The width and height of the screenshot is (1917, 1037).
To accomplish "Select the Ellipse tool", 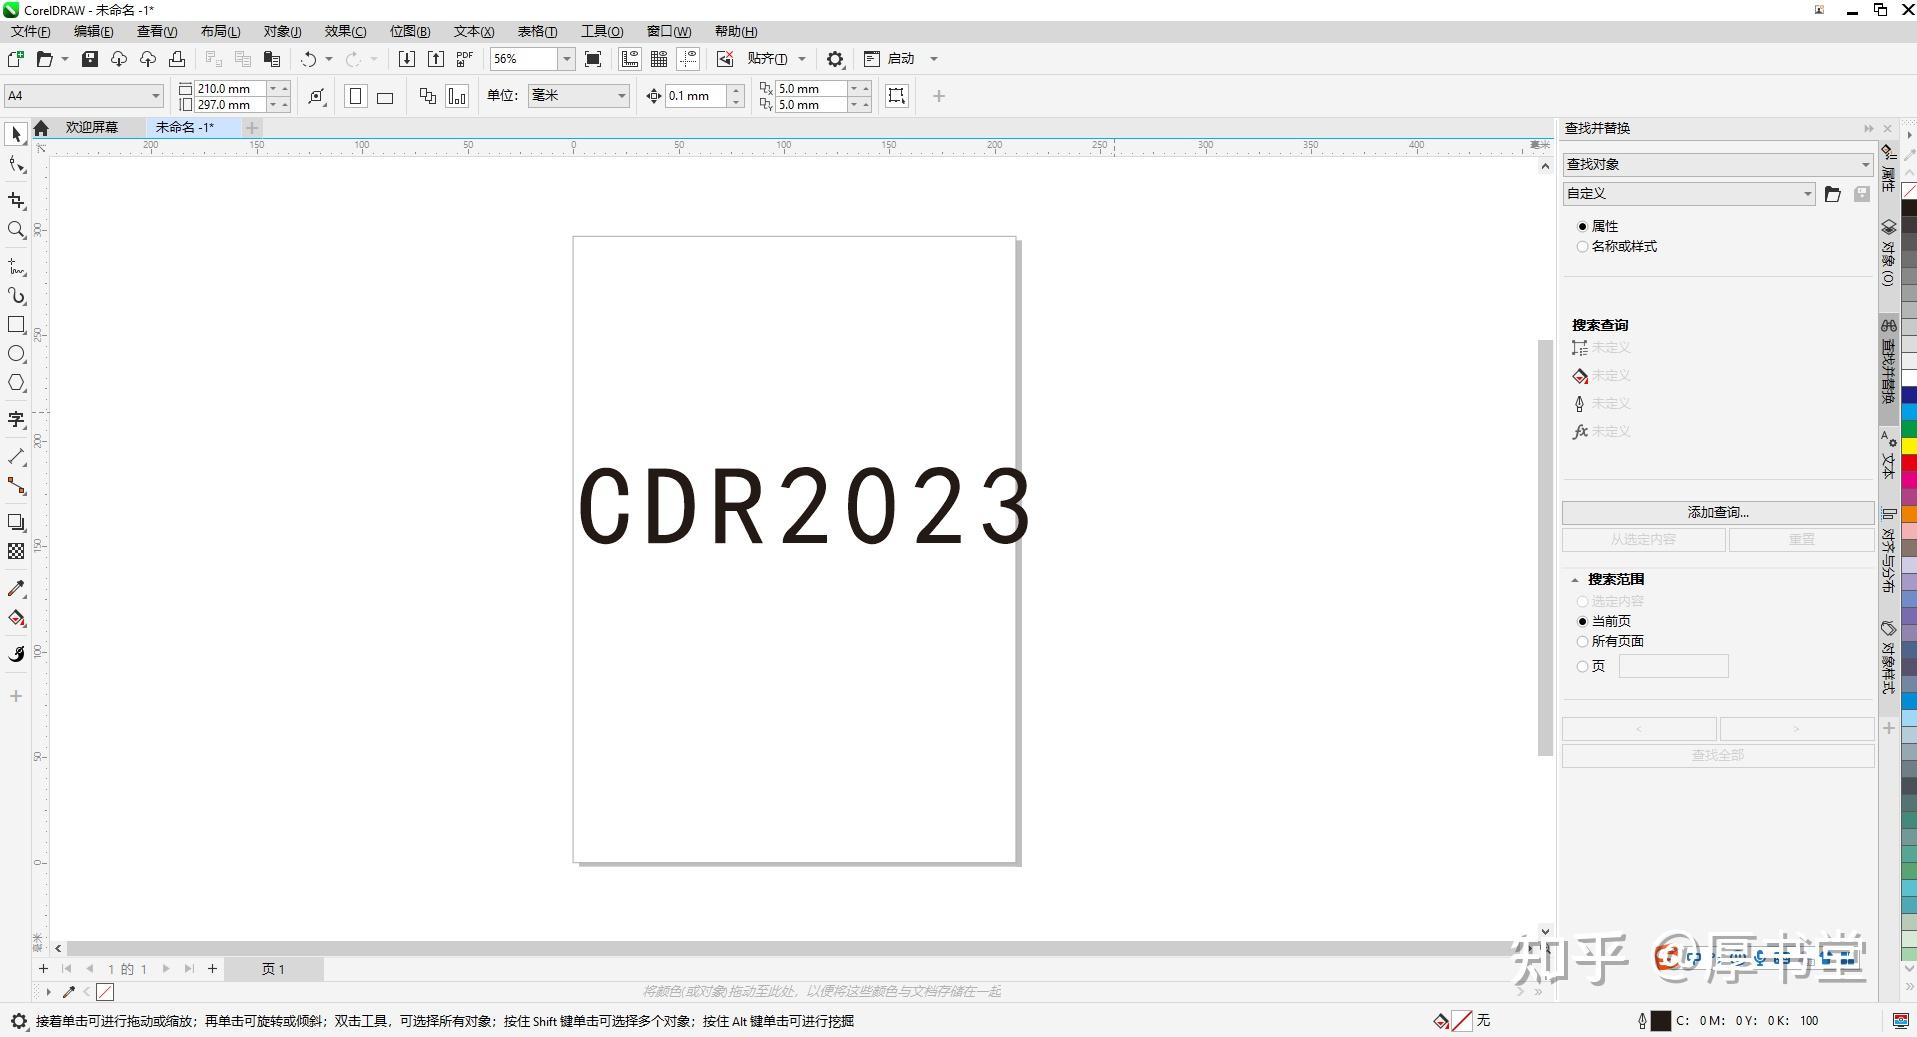I will pyautogui.click(x=16, y=353).
